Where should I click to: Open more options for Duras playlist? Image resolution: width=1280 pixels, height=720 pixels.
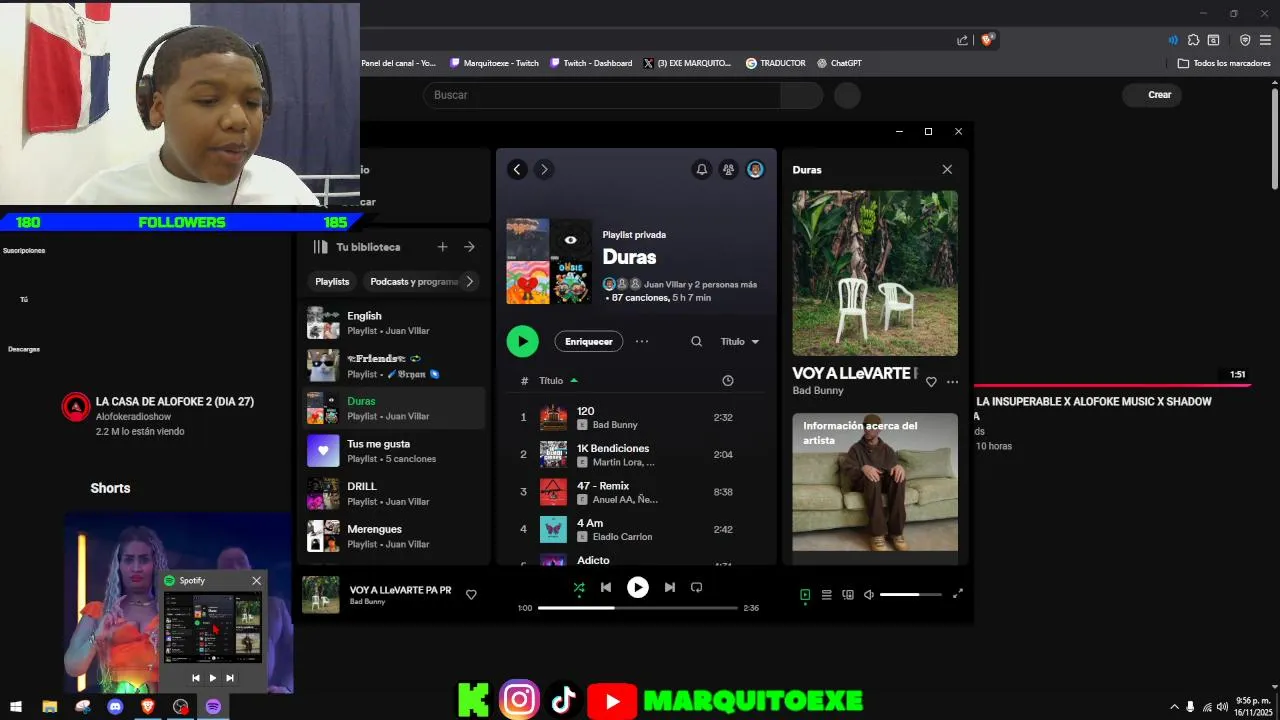[642, 342]
